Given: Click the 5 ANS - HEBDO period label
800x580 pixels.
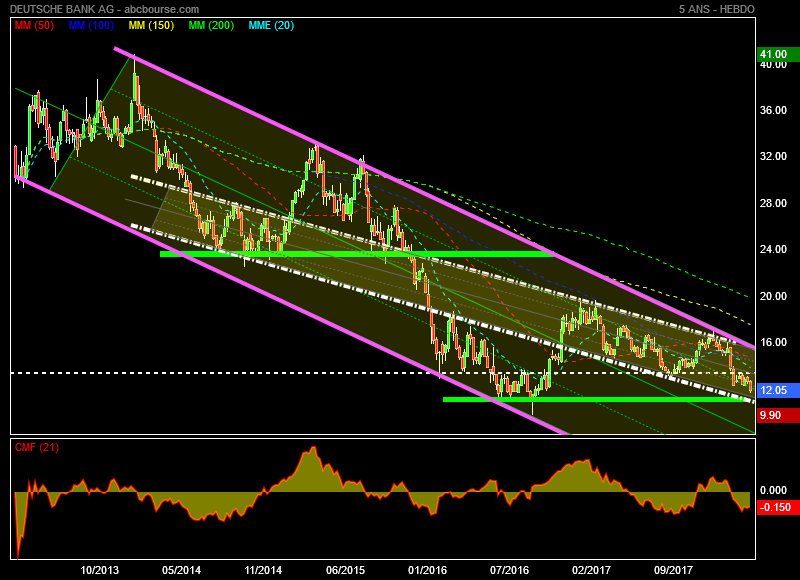Looking at the screenshot, I should (716, 9).
